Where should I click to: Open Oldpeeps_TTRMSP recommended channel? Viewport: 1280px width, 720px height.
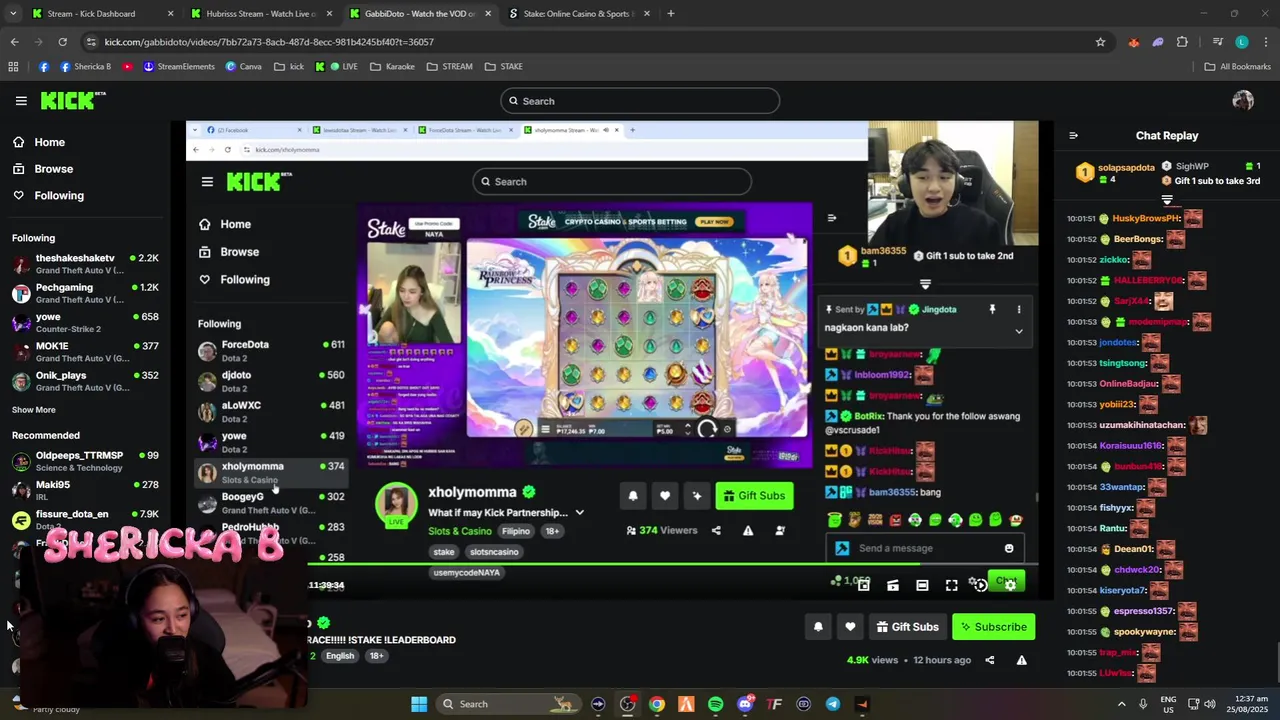(85, 461)
